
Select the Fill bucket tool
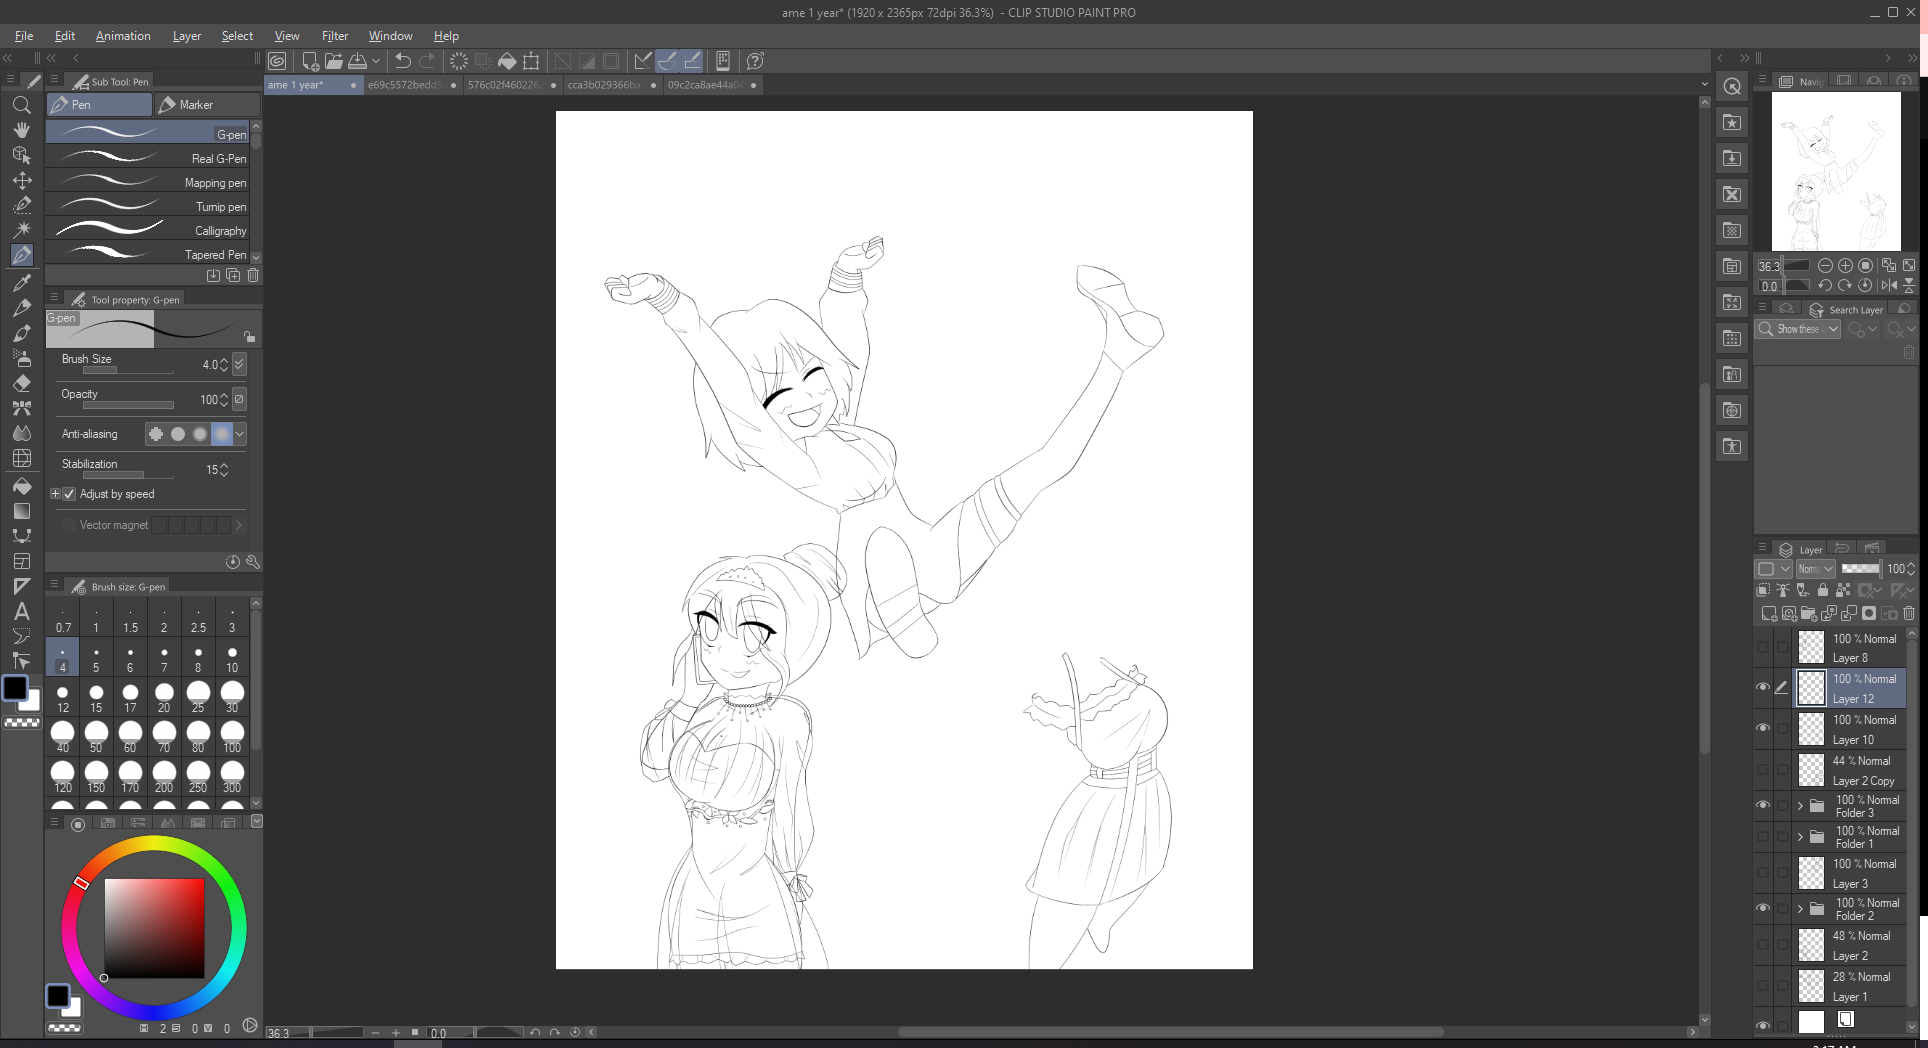[21, 486]
